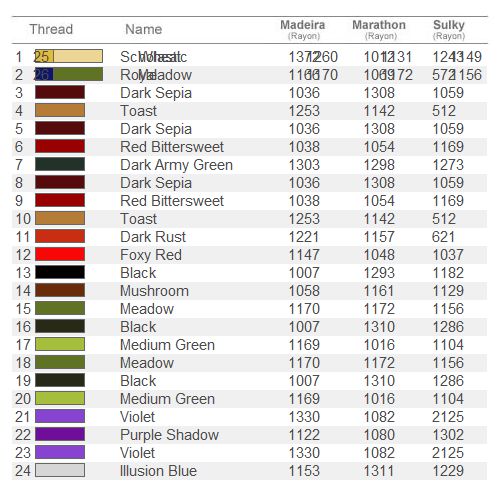This screenshot has height=492, width=500.
Task: Click Sulky code 1302 for Purple Shadow
Action: (x=448, y=435)
